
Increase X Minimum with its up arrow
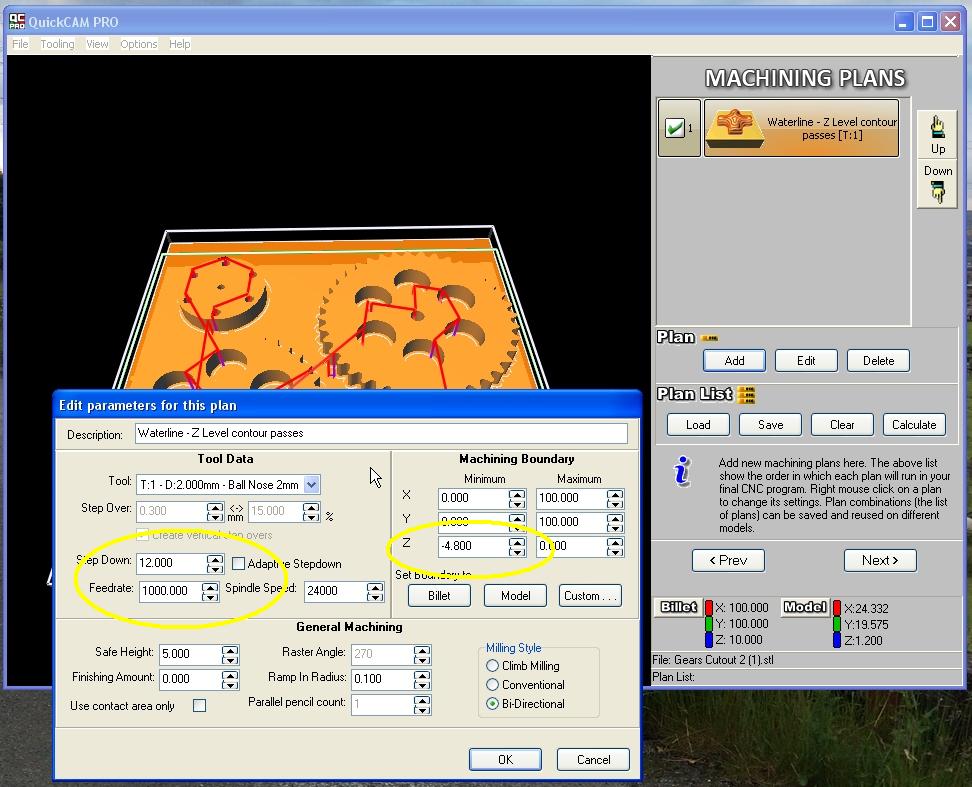pos(517,494)
